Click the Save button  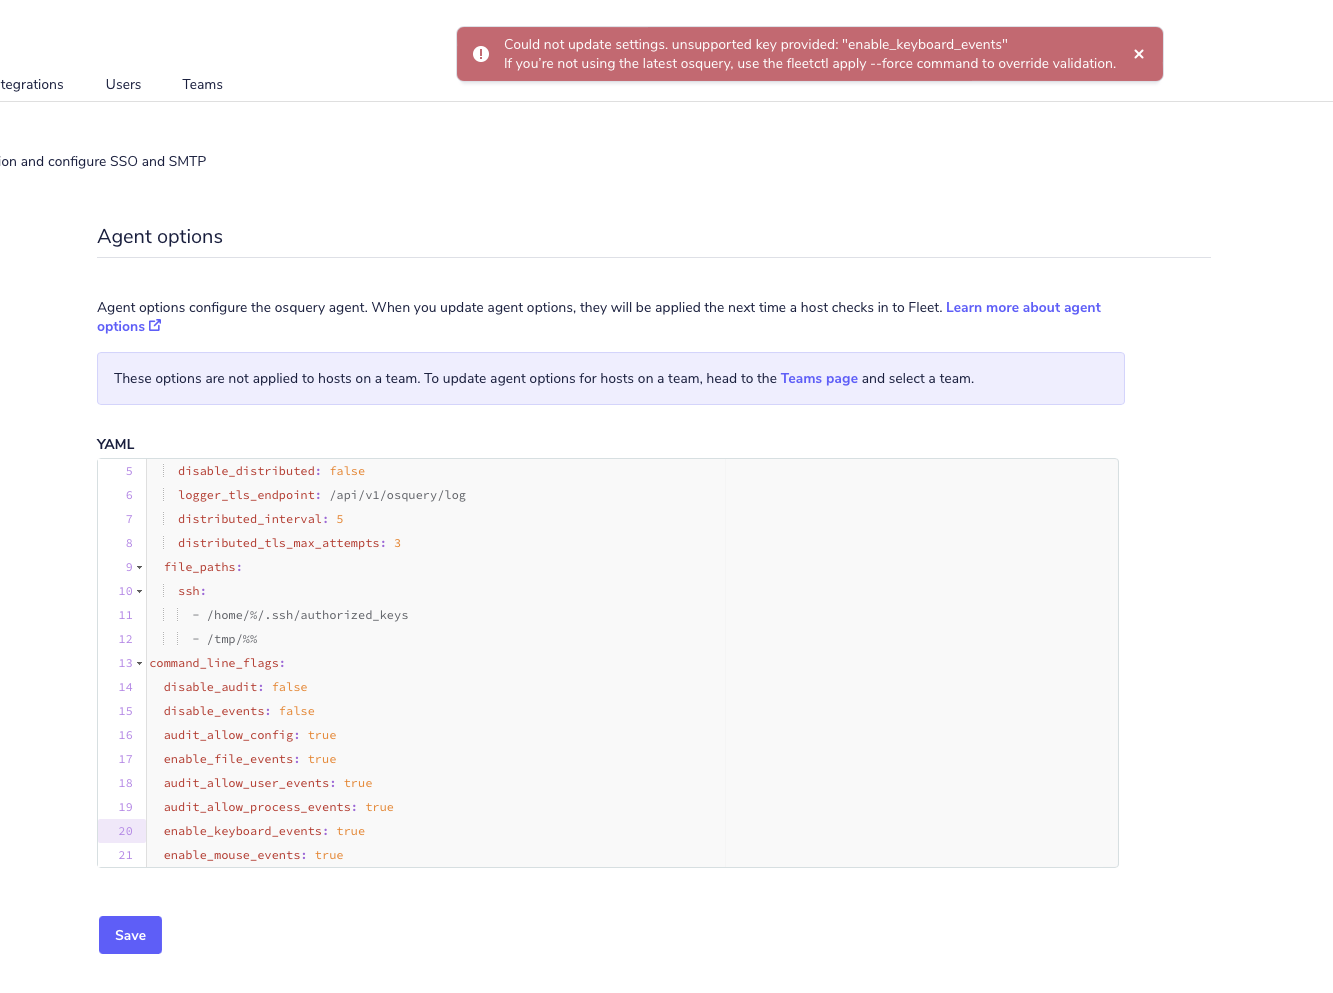point(130,935)
